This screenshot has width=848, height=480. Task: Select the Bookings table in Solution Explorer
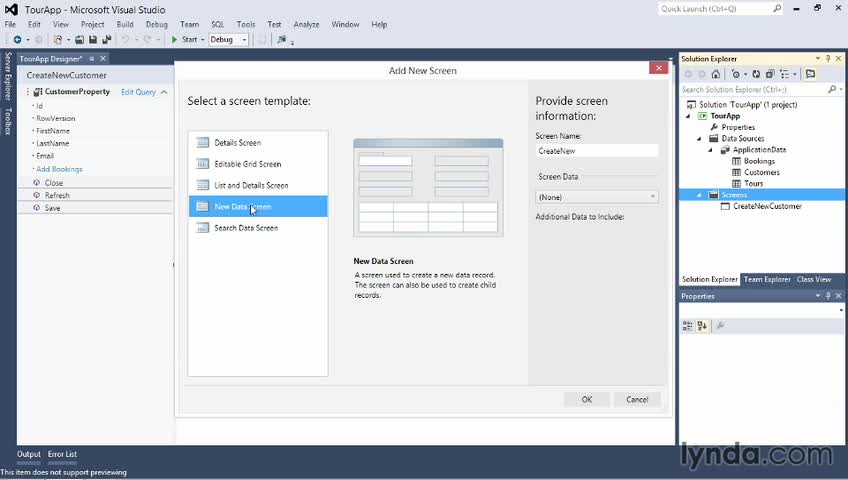(x=759, y=161)
